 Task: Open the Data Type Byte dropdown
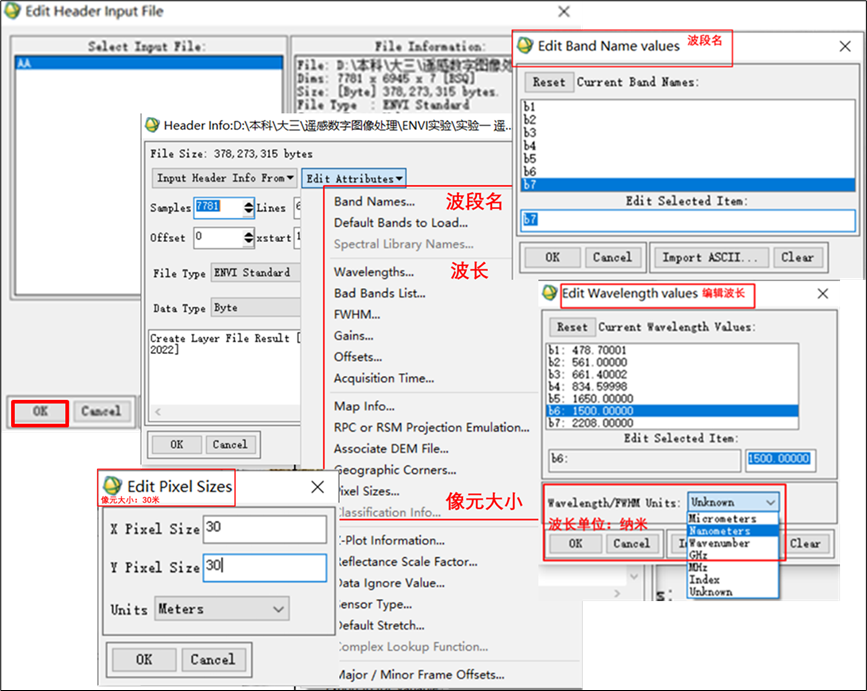coord(255,307)
